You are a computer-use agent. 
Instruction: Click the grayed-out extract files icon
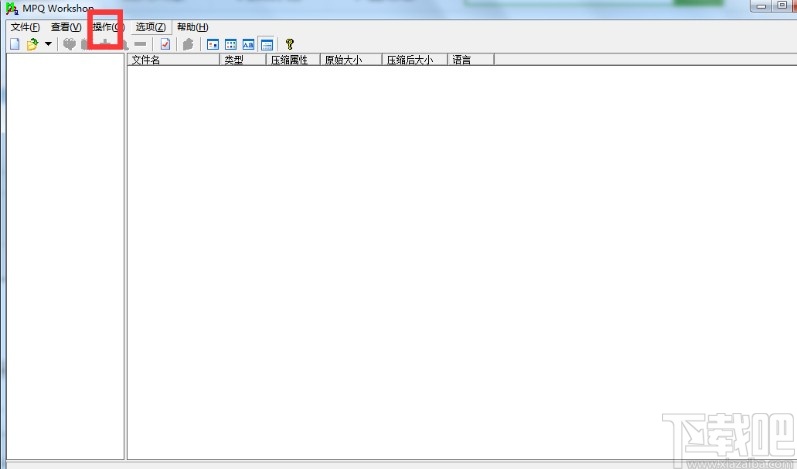tap(188, 44)
